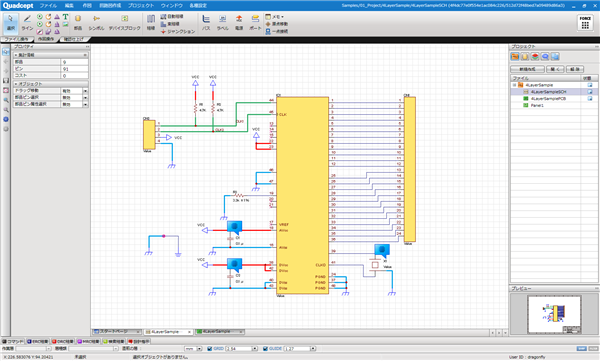Select 4LayerSamplePCB in the project tree
The image size is (600, 361).
click(x=548, y=99)
